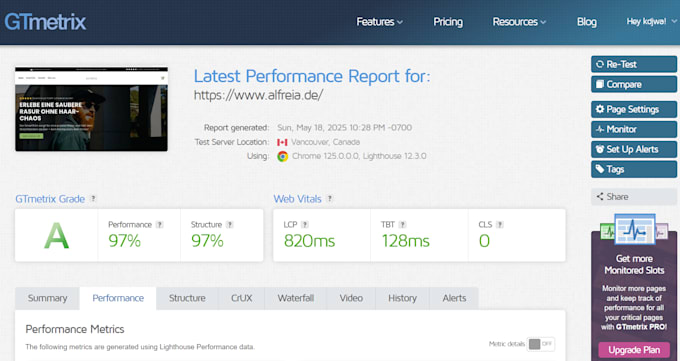The width and height of the screenshot is (680, 361).
Task: Click the Web Vitals help icon
Action: point(330,199)
